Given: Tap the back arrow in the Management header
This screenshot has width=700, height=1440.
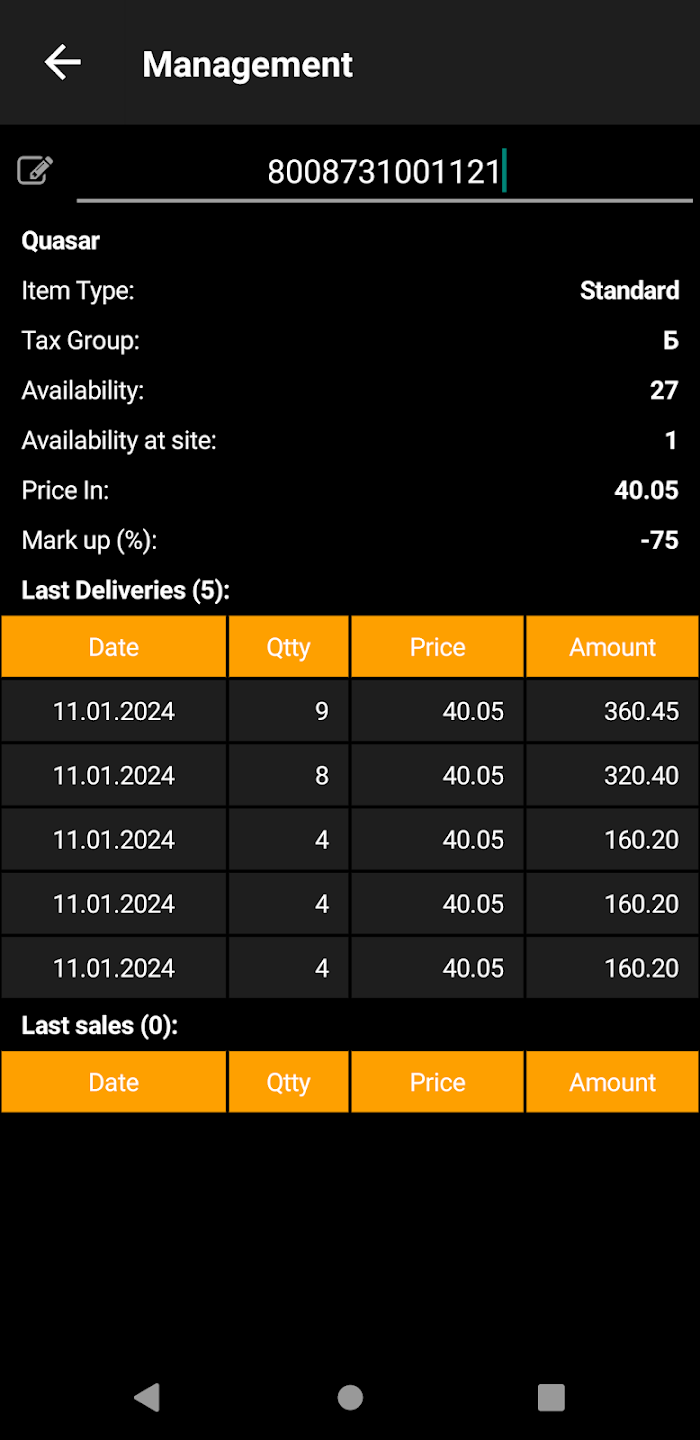Looking at the screenshot, I should point(62,63).
